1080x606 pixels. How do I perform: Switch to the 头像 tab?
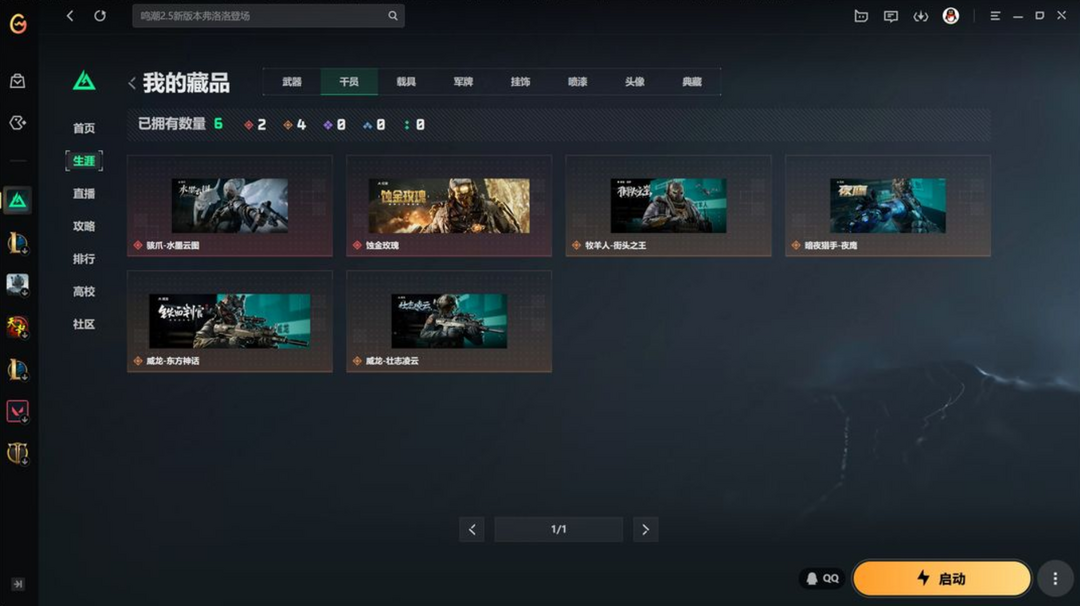click(x=635, y=82)
